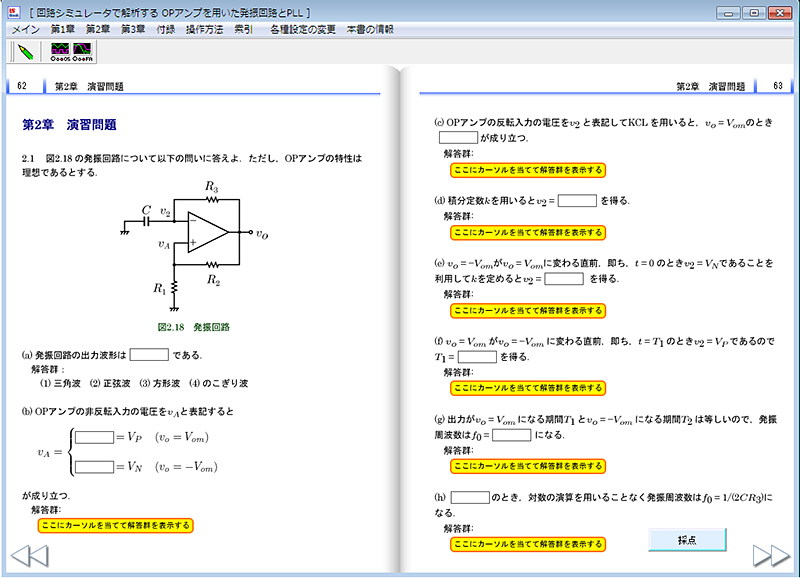Screen dimensions: 800x578
Task: Click answer choice (2) 正弦波
Action: point(110,383)
